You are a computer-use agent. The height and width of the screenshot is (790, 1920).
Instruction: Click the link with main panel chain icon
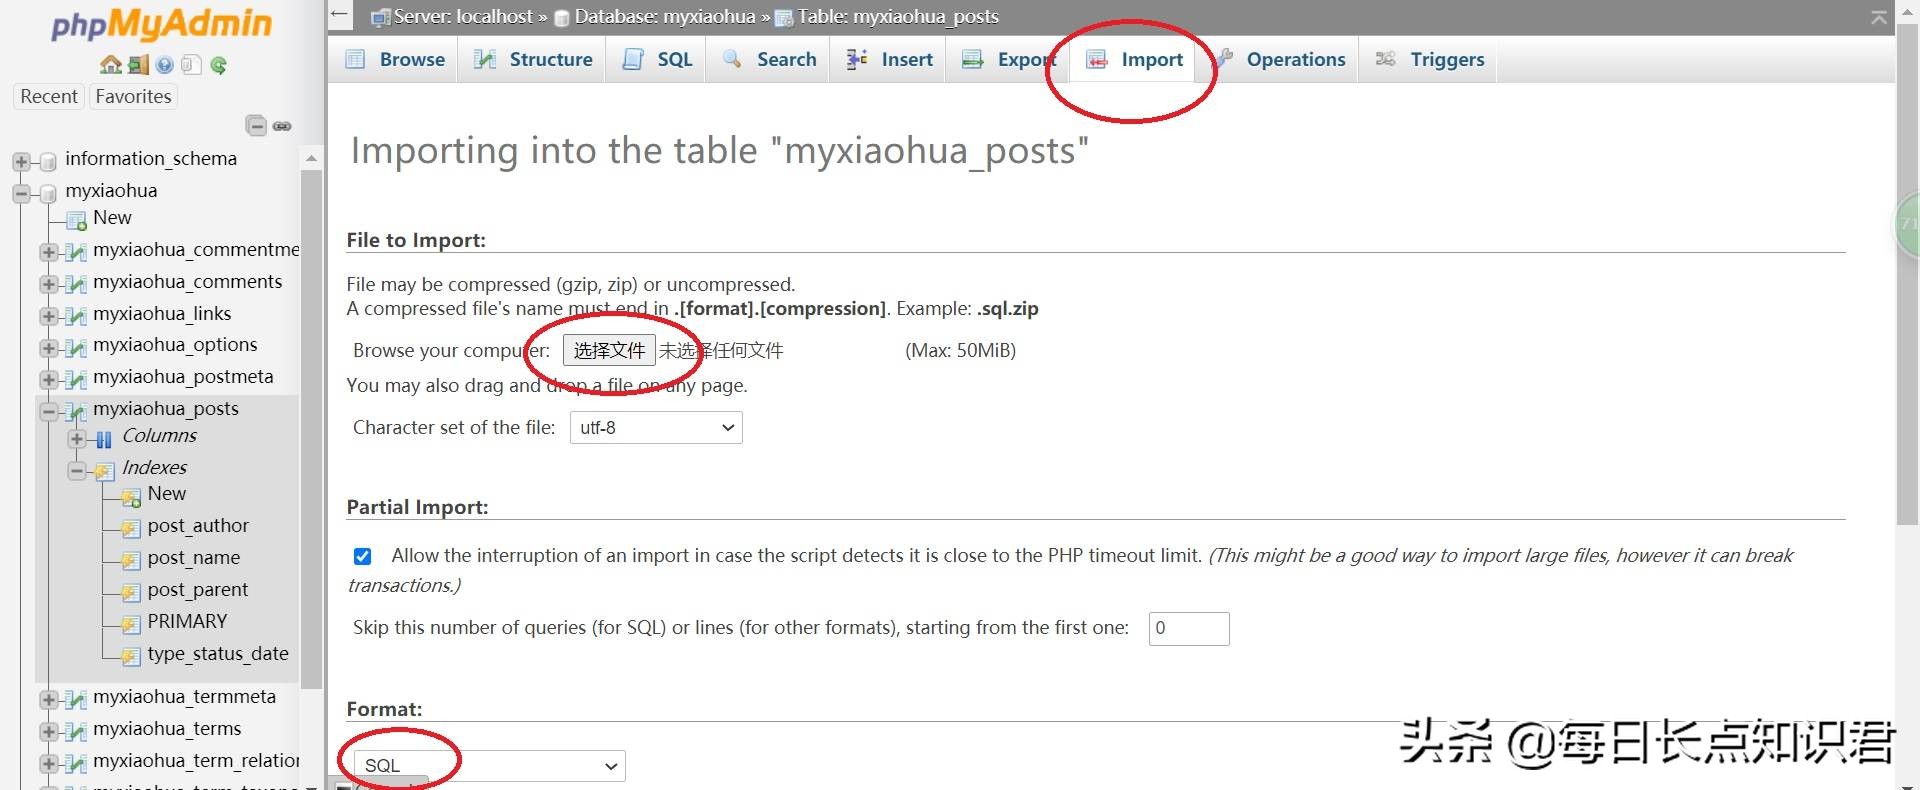pyautogui.click(x=282, y=126)
